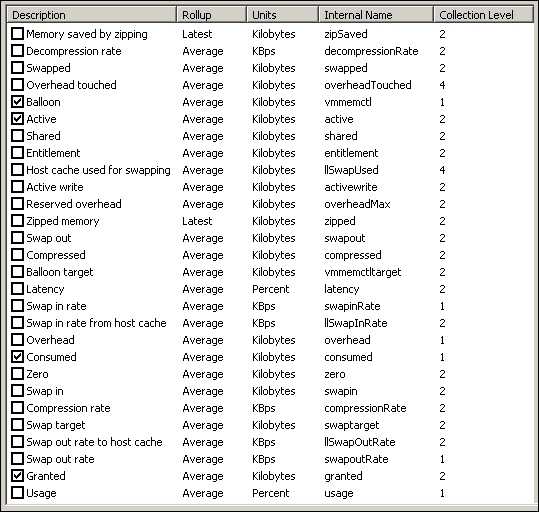Click Latest rollup in Zipped memory row
Viewport: 539px width, 512px height.
point(197,221)
